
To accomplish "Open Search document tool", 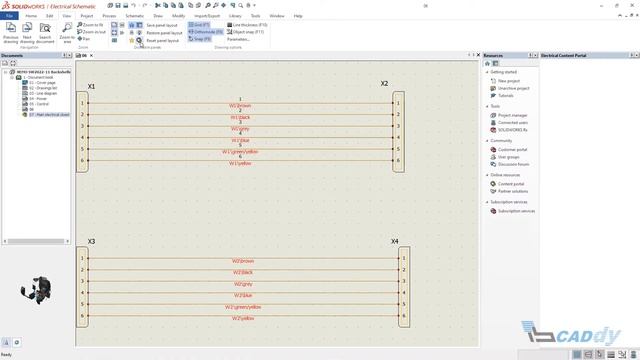I will (x=45, y=33).
